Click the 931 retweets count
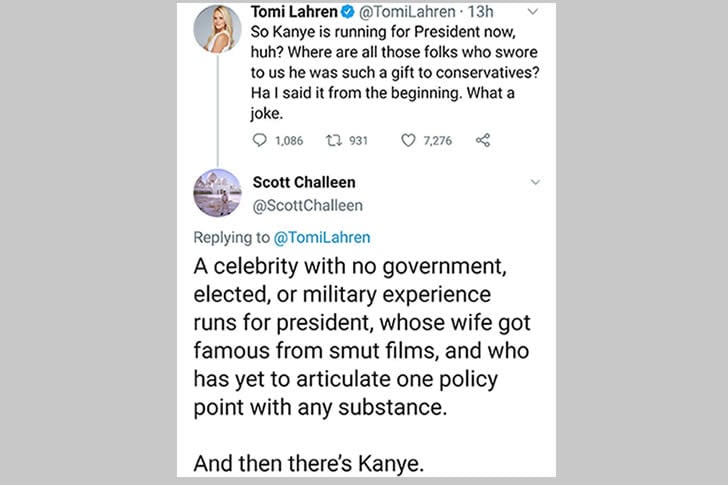 pos(358,141)
